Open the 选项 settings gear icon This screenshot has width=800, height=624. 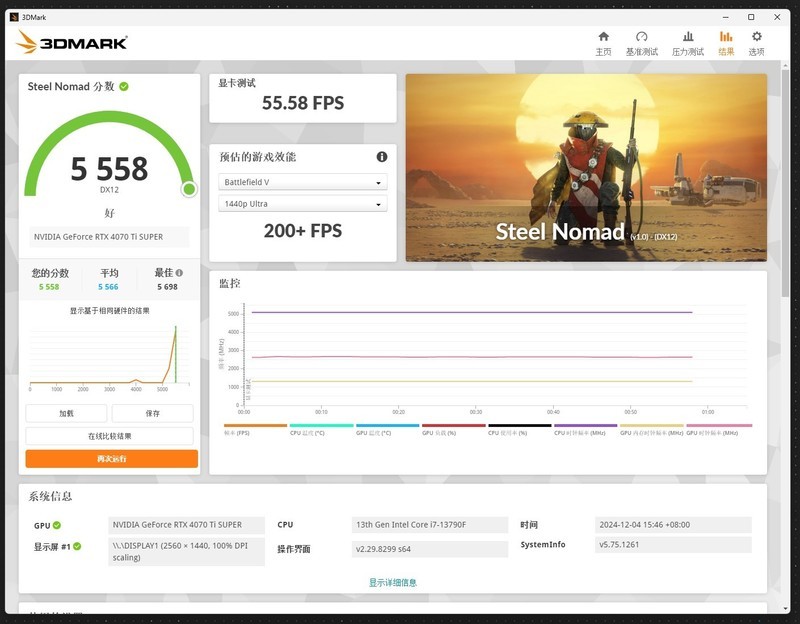(757, 36)
